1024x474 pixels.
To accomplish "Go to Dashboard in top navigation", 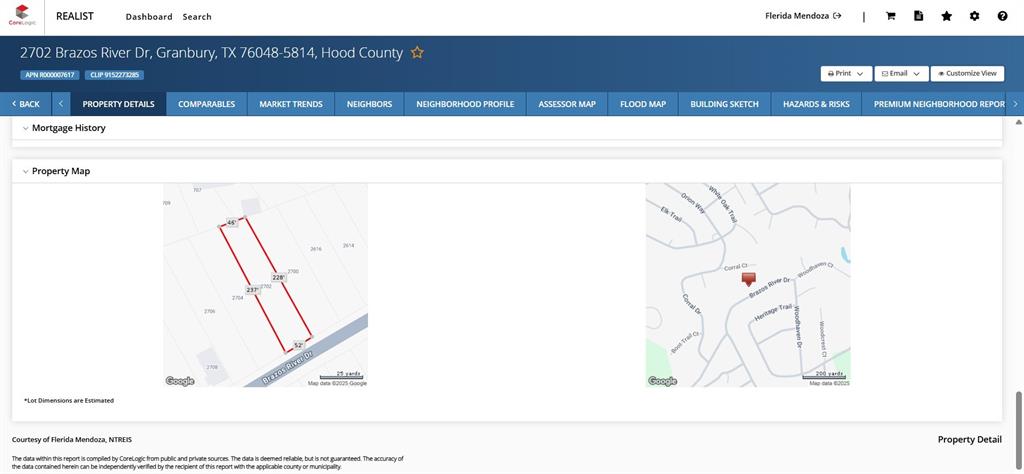I will tap(149, 17).
